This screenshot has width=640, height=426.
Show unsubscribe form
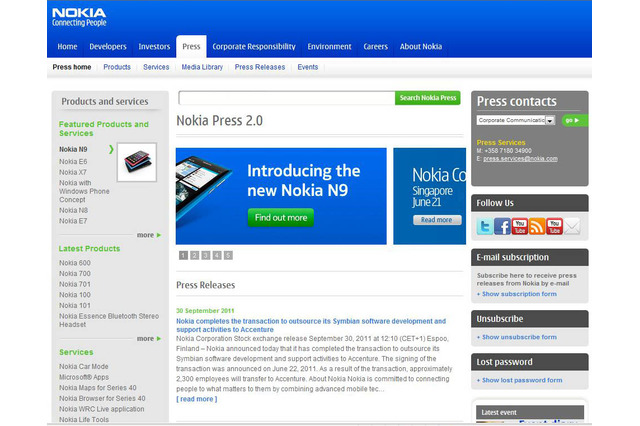[x=516, y=337]
